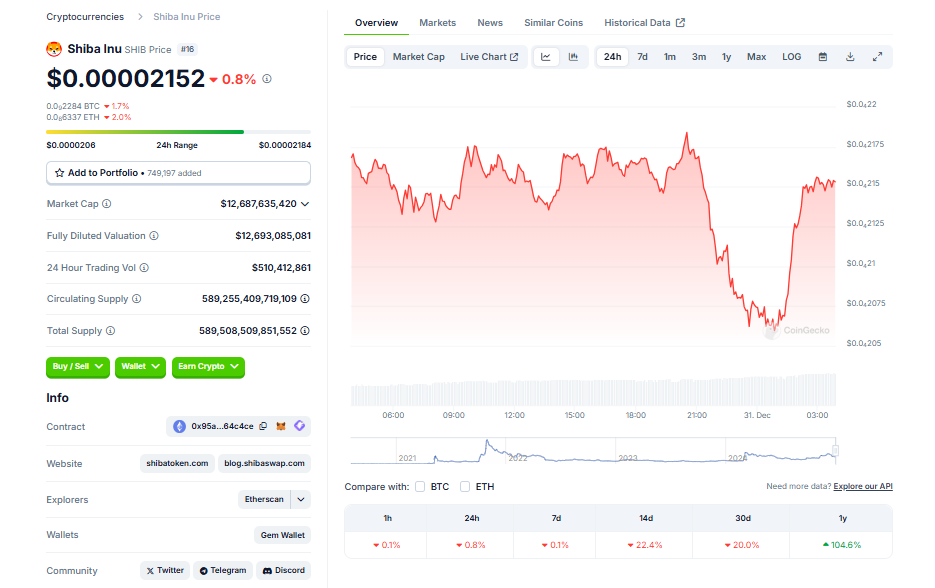Expand the Market Cap chevron

click(305, 204)
